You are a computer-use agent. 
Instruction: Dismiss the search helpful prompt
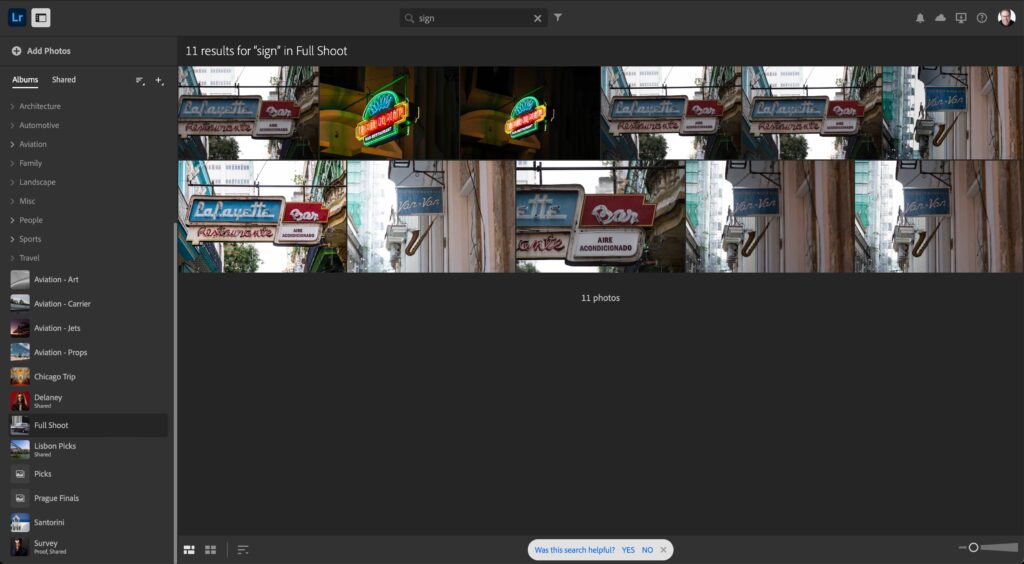click(x=664, y=550)
